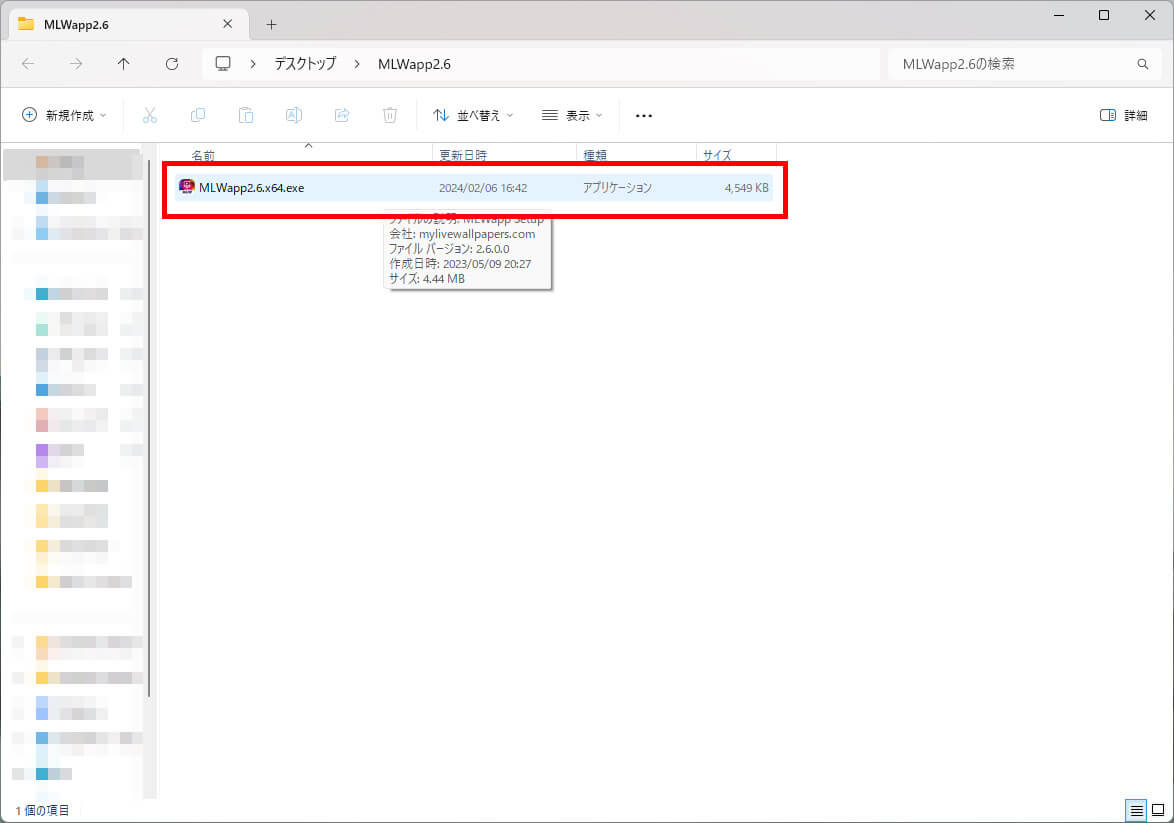This screenshot has height=823, width=1174.
Task: Open the 表示 view options dropdown
Action: click(x=572, y=115)
